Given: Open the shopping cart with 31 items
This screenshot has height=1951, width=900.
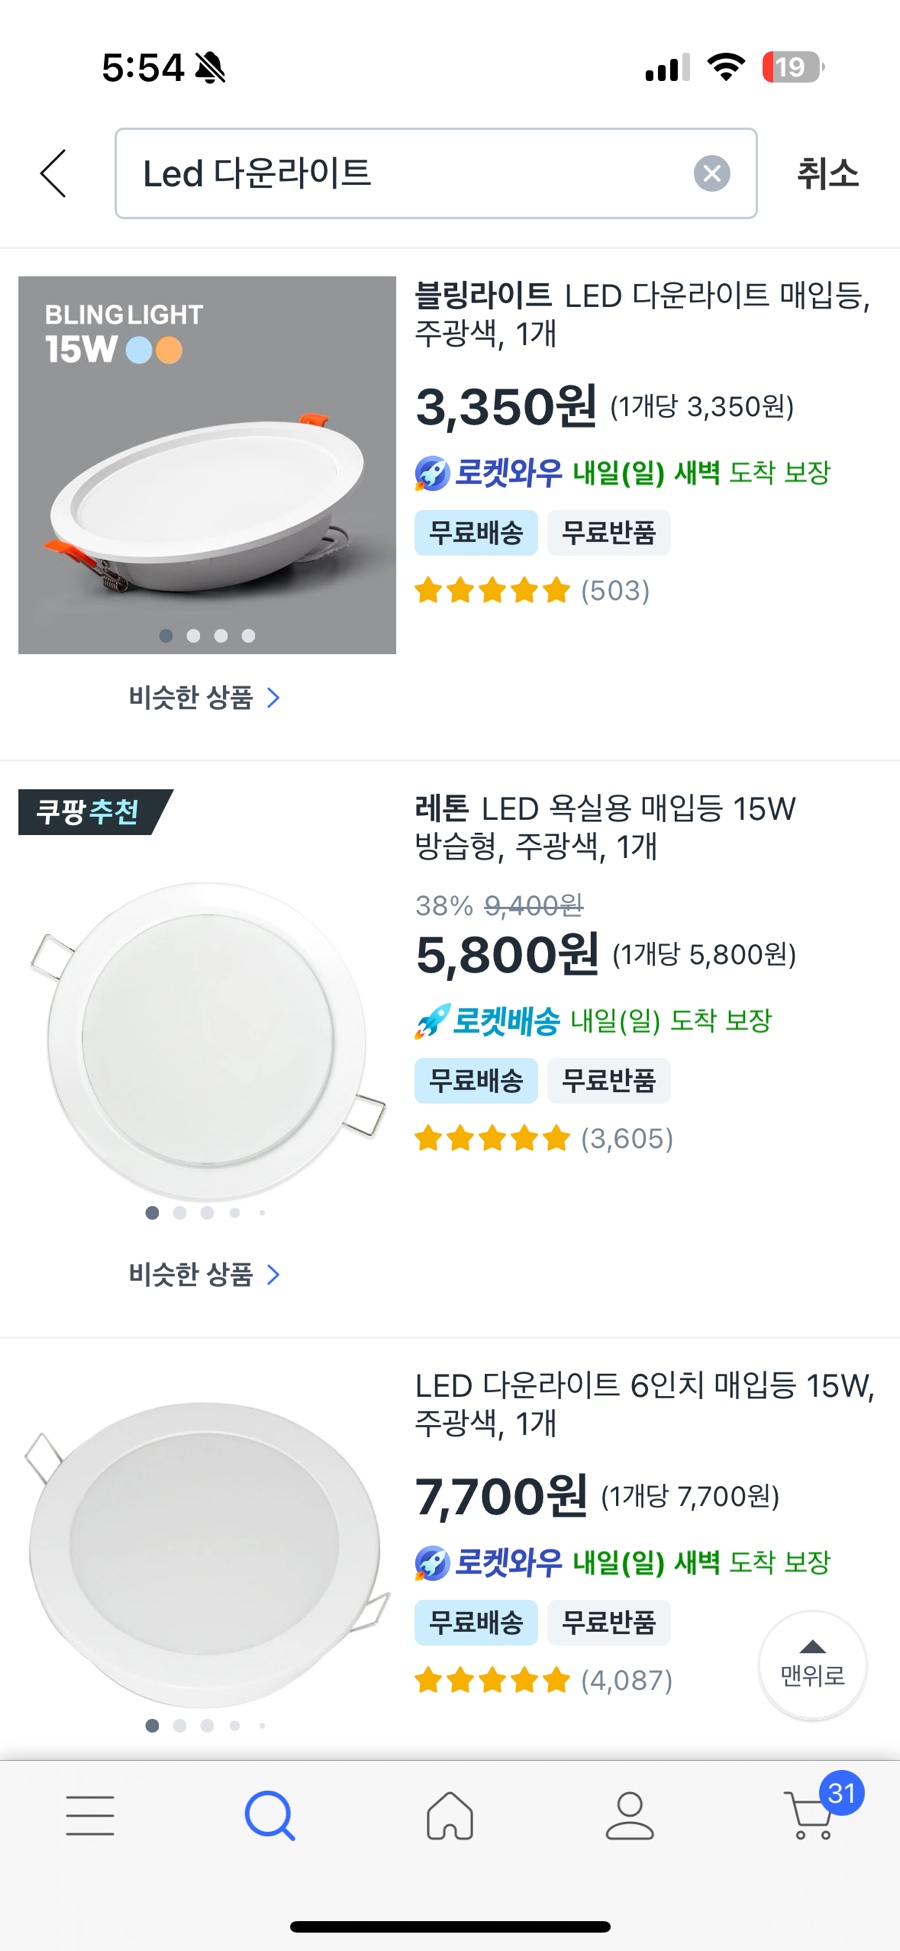Looking at the screenshot, I should [x=812, y=1815].
